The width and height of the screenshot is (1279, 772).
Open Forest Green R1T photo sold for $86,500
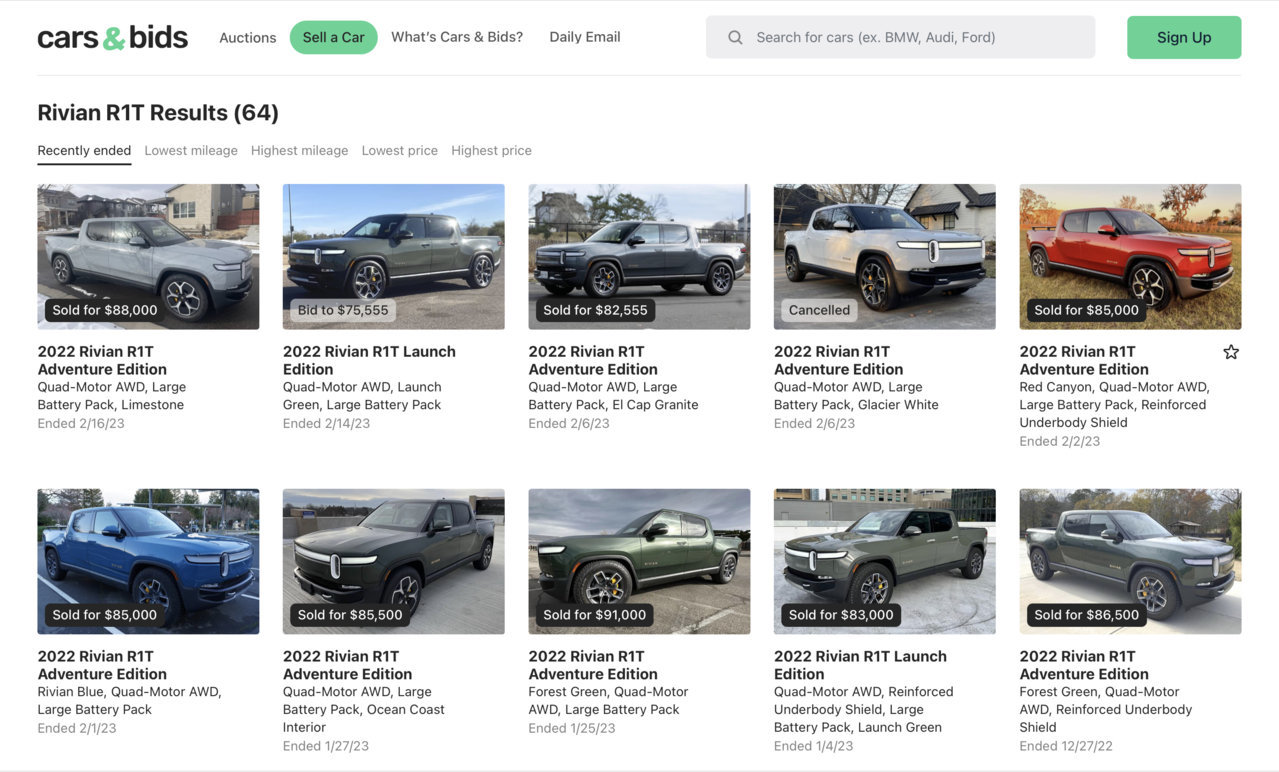click(1130, 561)
